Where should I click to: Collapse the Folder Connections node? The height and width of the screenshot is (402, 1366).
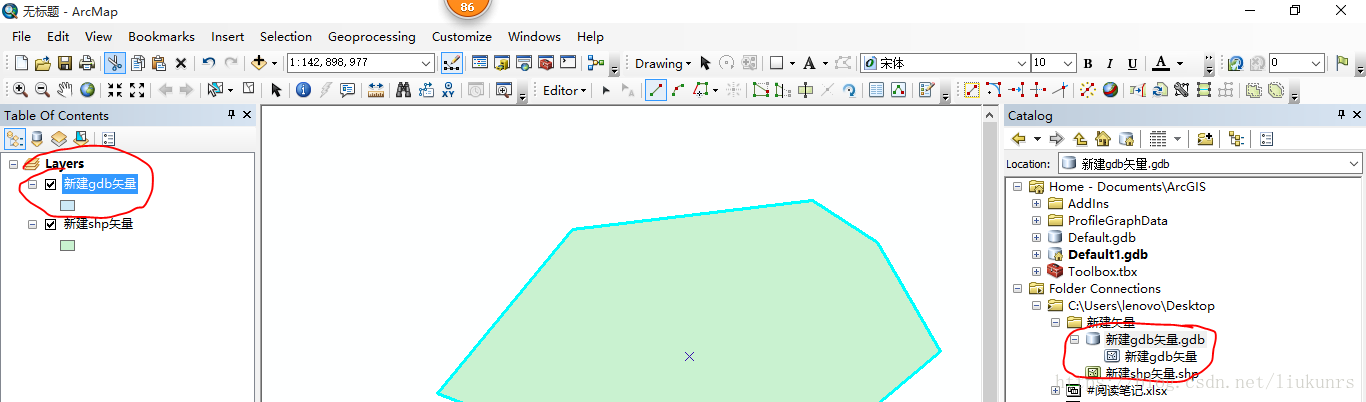pyautogui.click(x=1018, y=289)
